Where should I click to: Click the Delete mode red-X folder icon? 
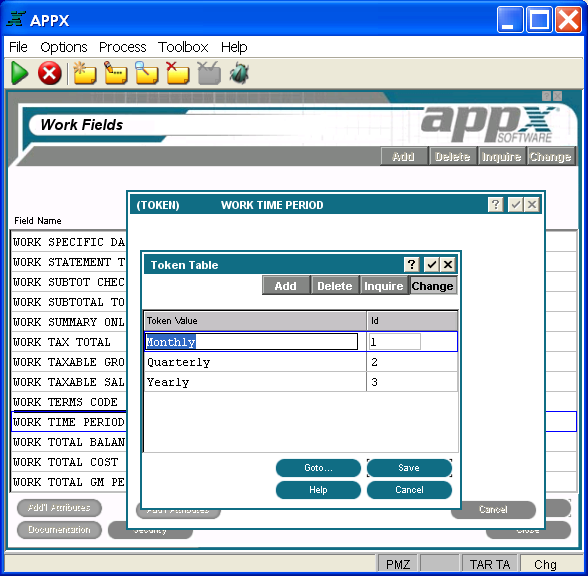(178, 73)
